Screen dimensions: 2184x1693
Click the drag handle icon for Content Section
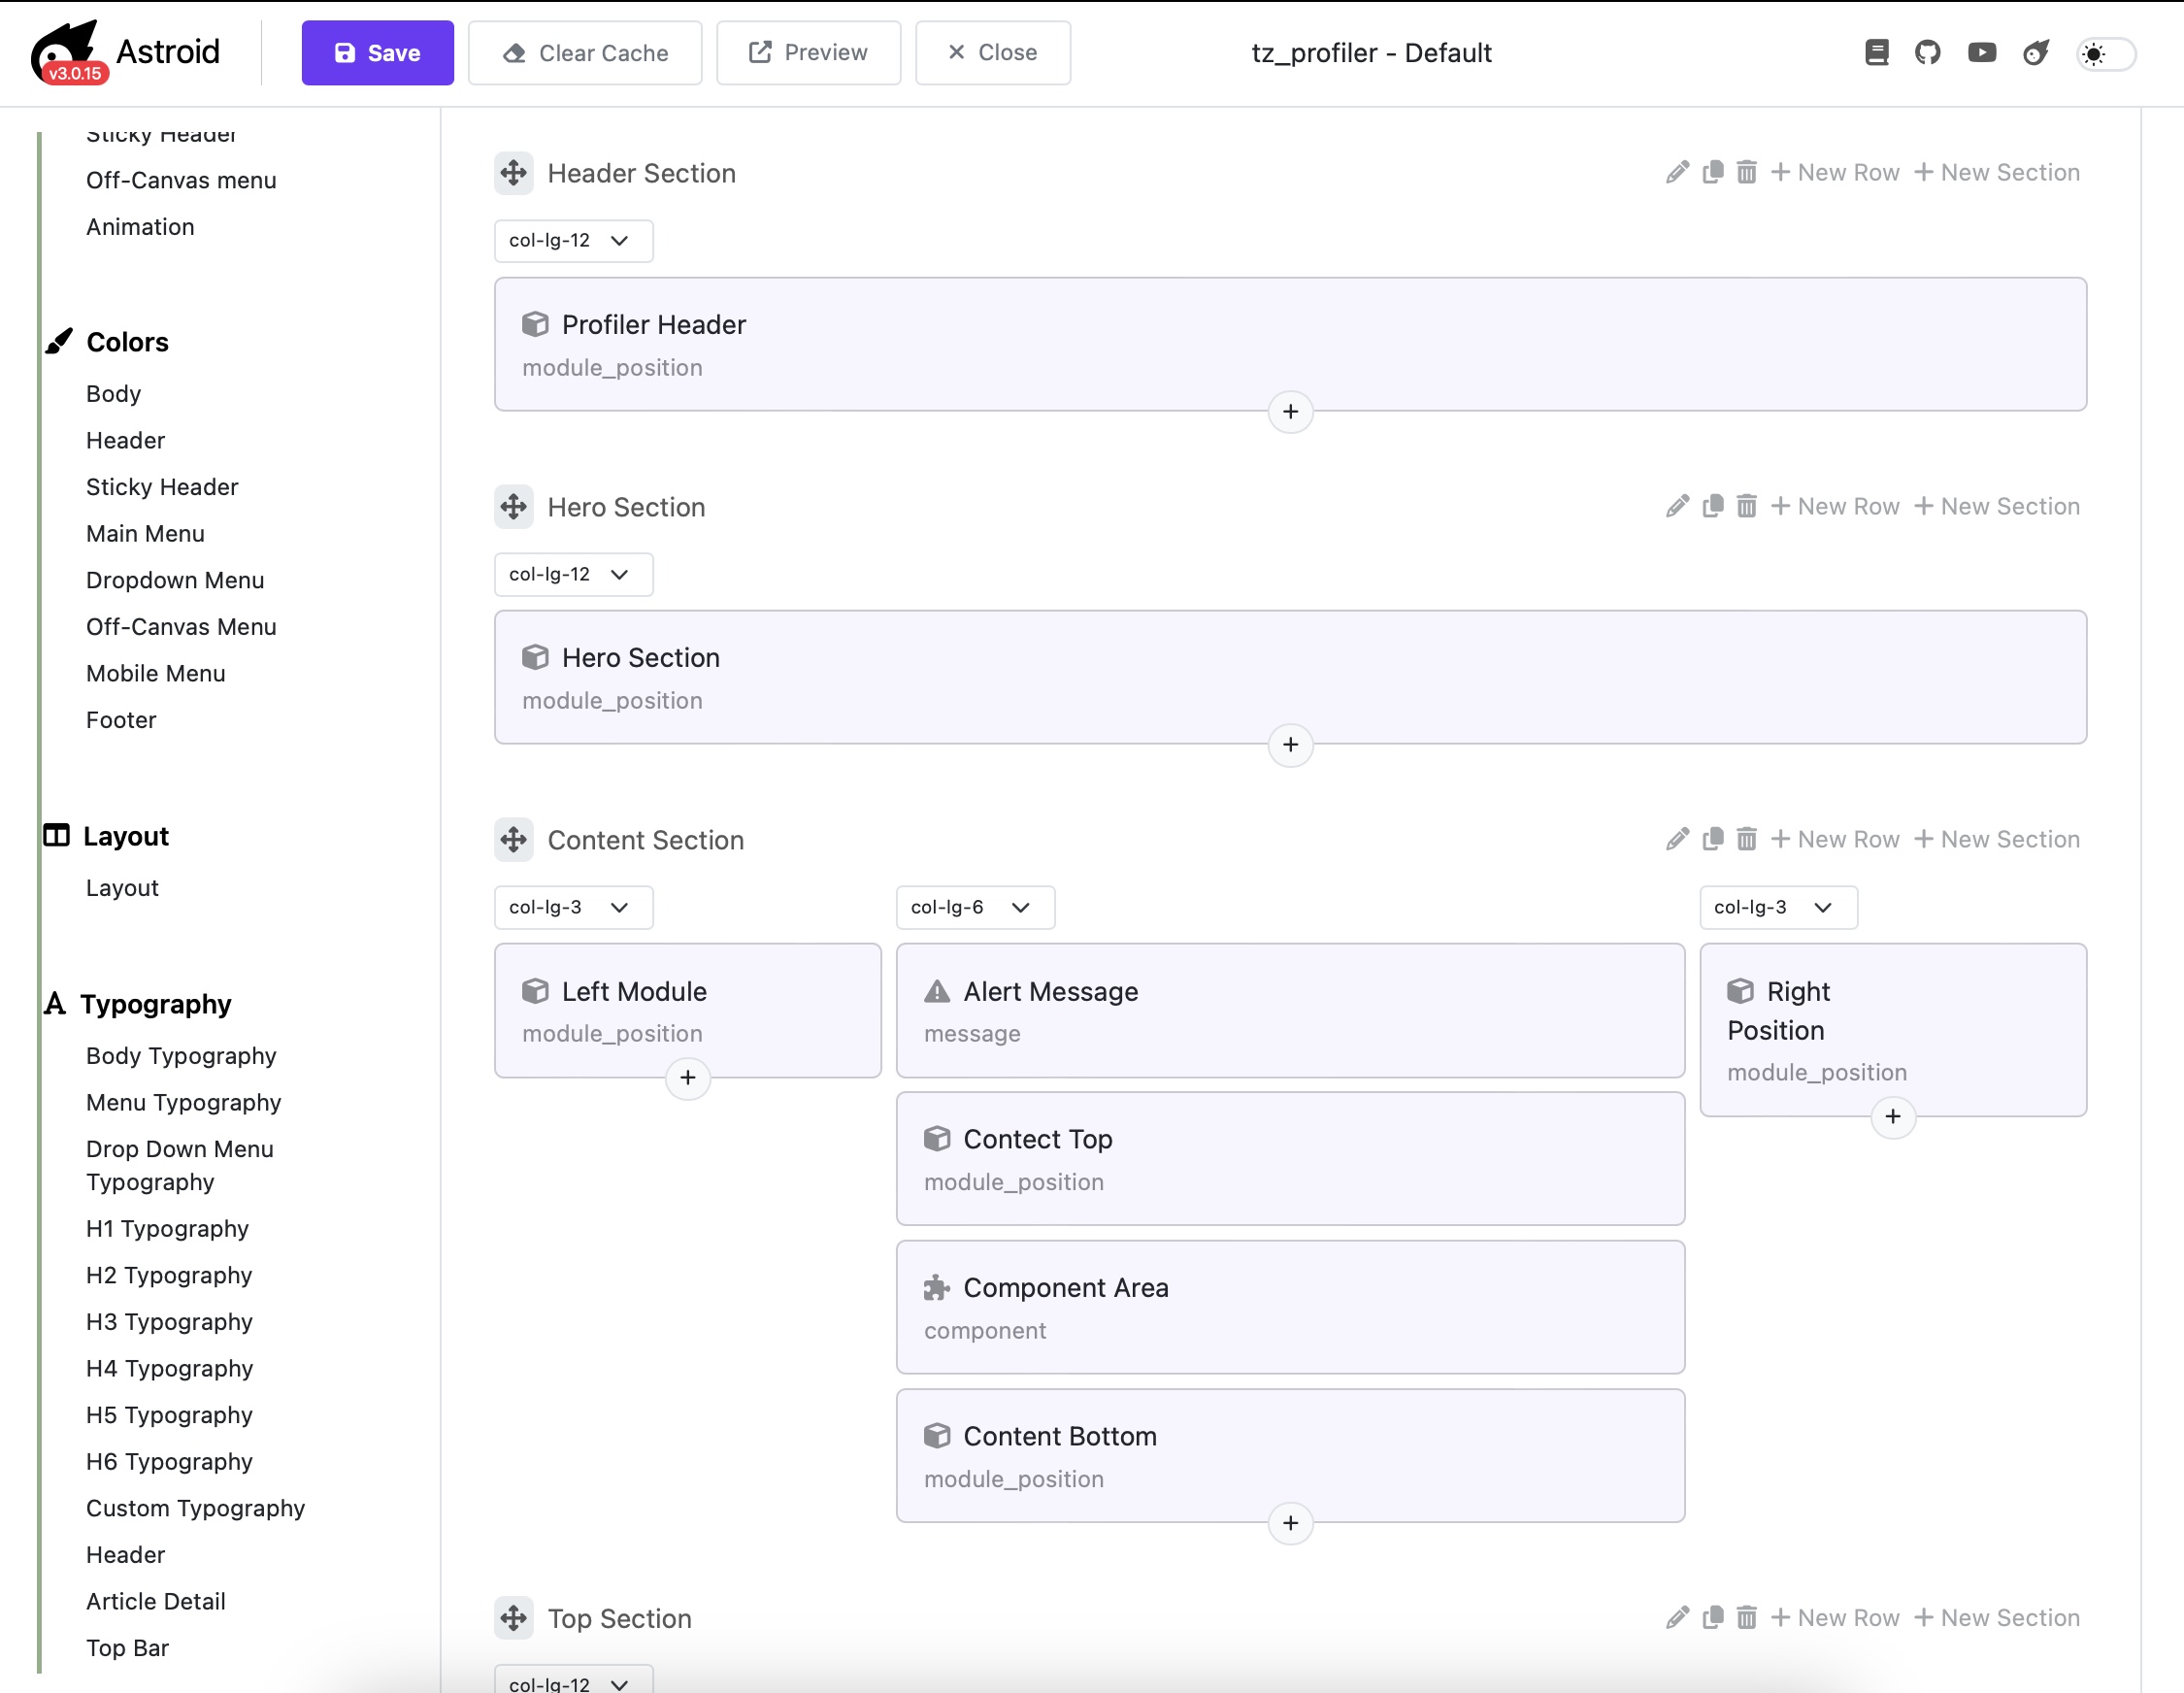click(514, 841)
